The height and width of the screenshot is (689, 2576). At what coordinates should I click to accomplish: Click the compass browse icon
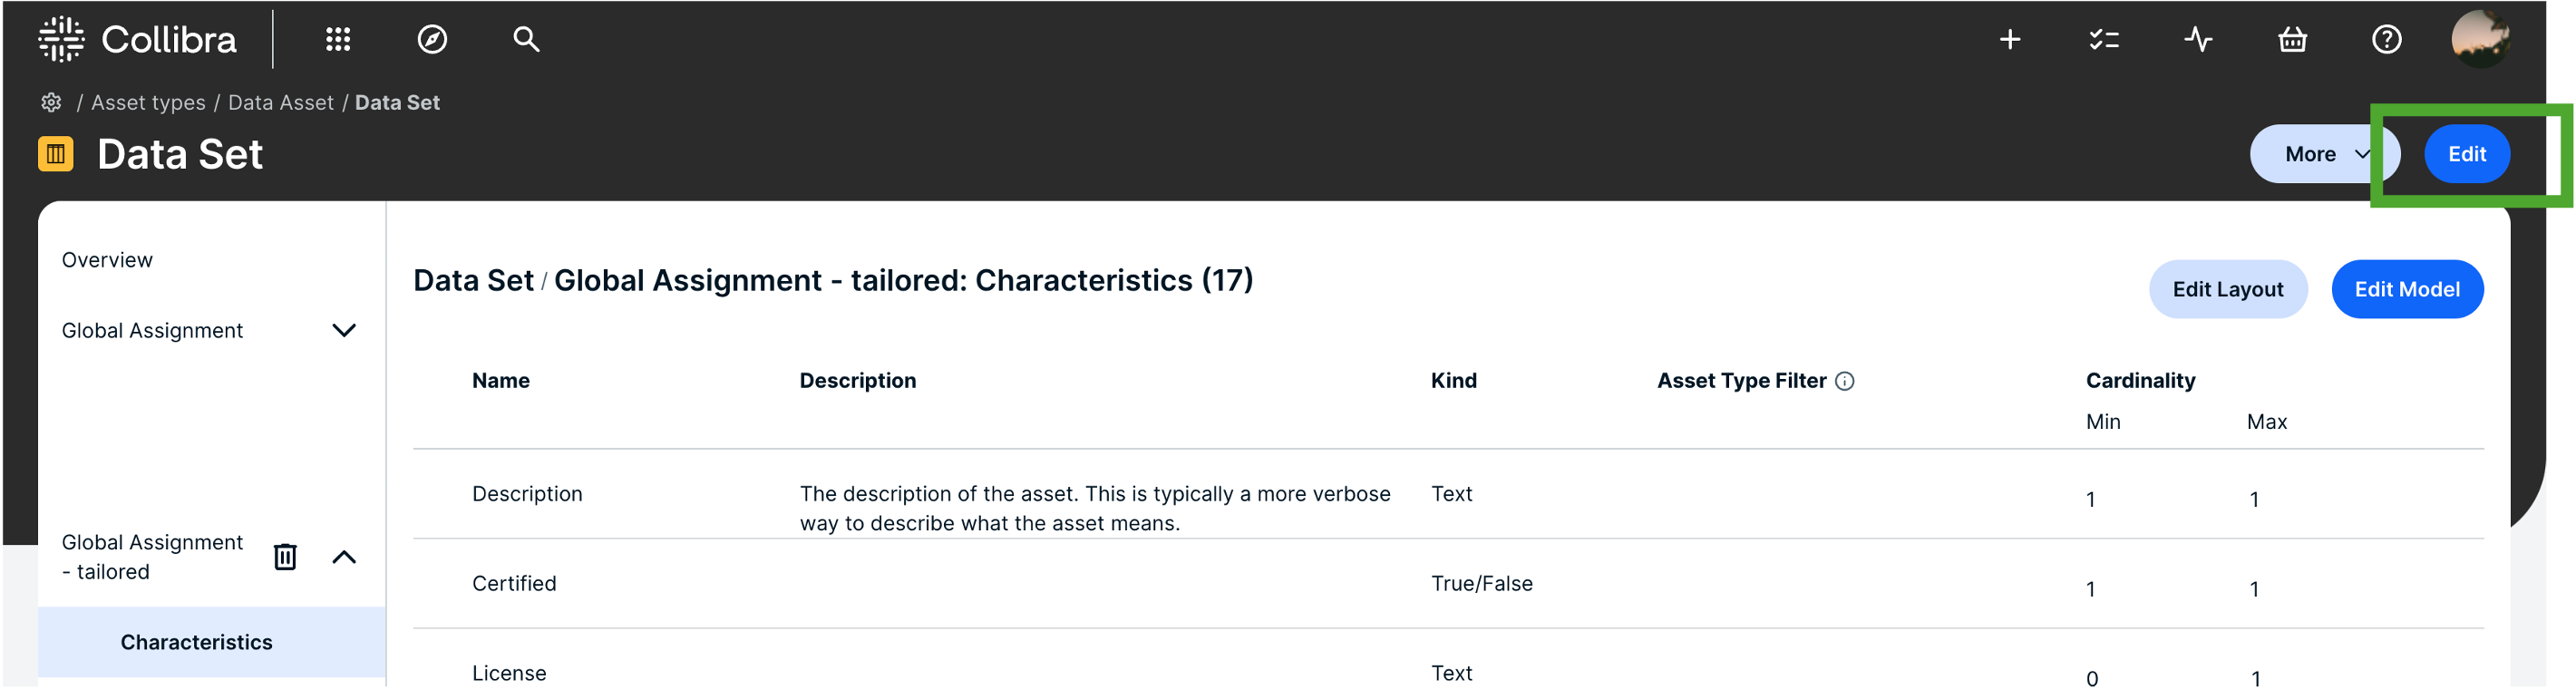coord(432,40)
